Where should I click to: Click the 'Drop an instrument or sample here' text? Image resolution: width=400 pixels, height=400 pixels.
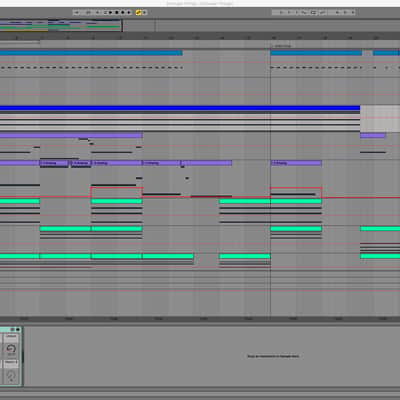pos(273,356)
